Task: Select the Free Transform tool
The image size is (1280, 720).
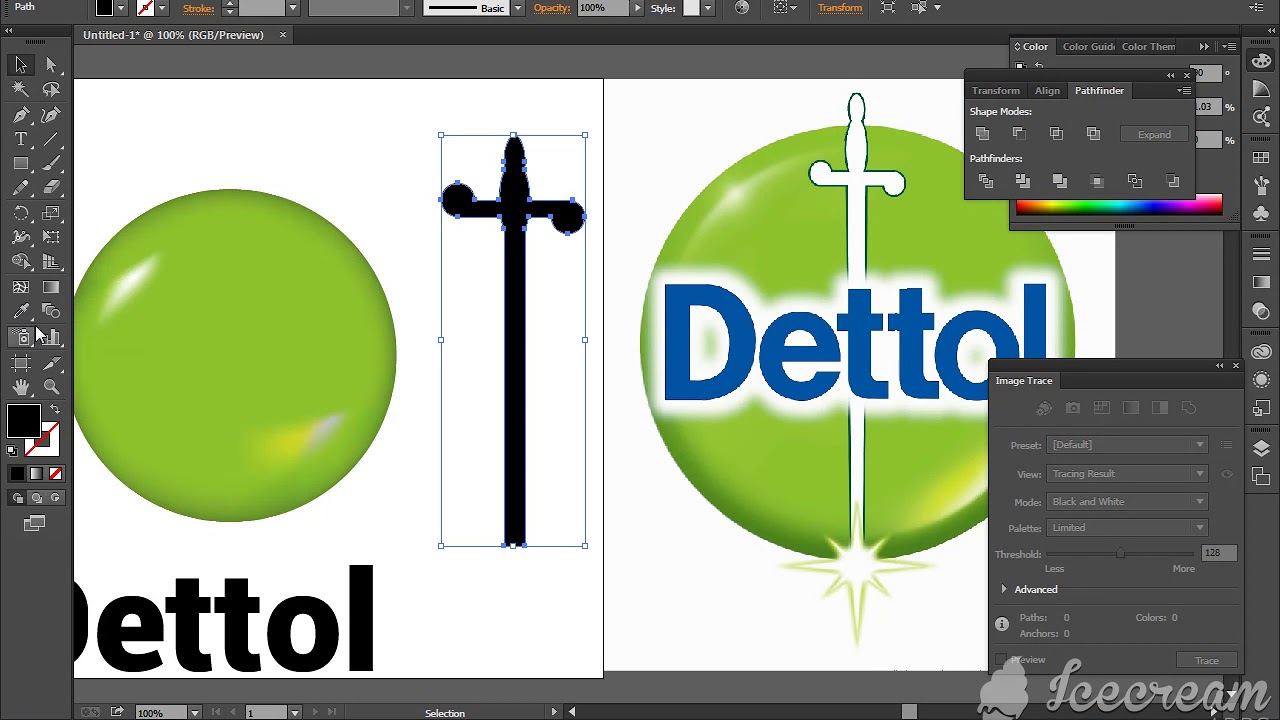Action: 51,237
